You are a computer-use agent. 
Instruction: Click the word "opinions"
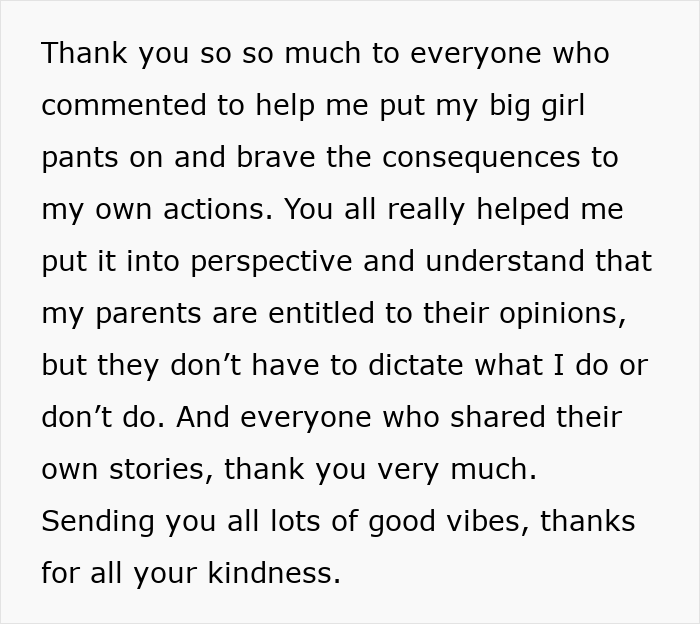pos(562,313)
